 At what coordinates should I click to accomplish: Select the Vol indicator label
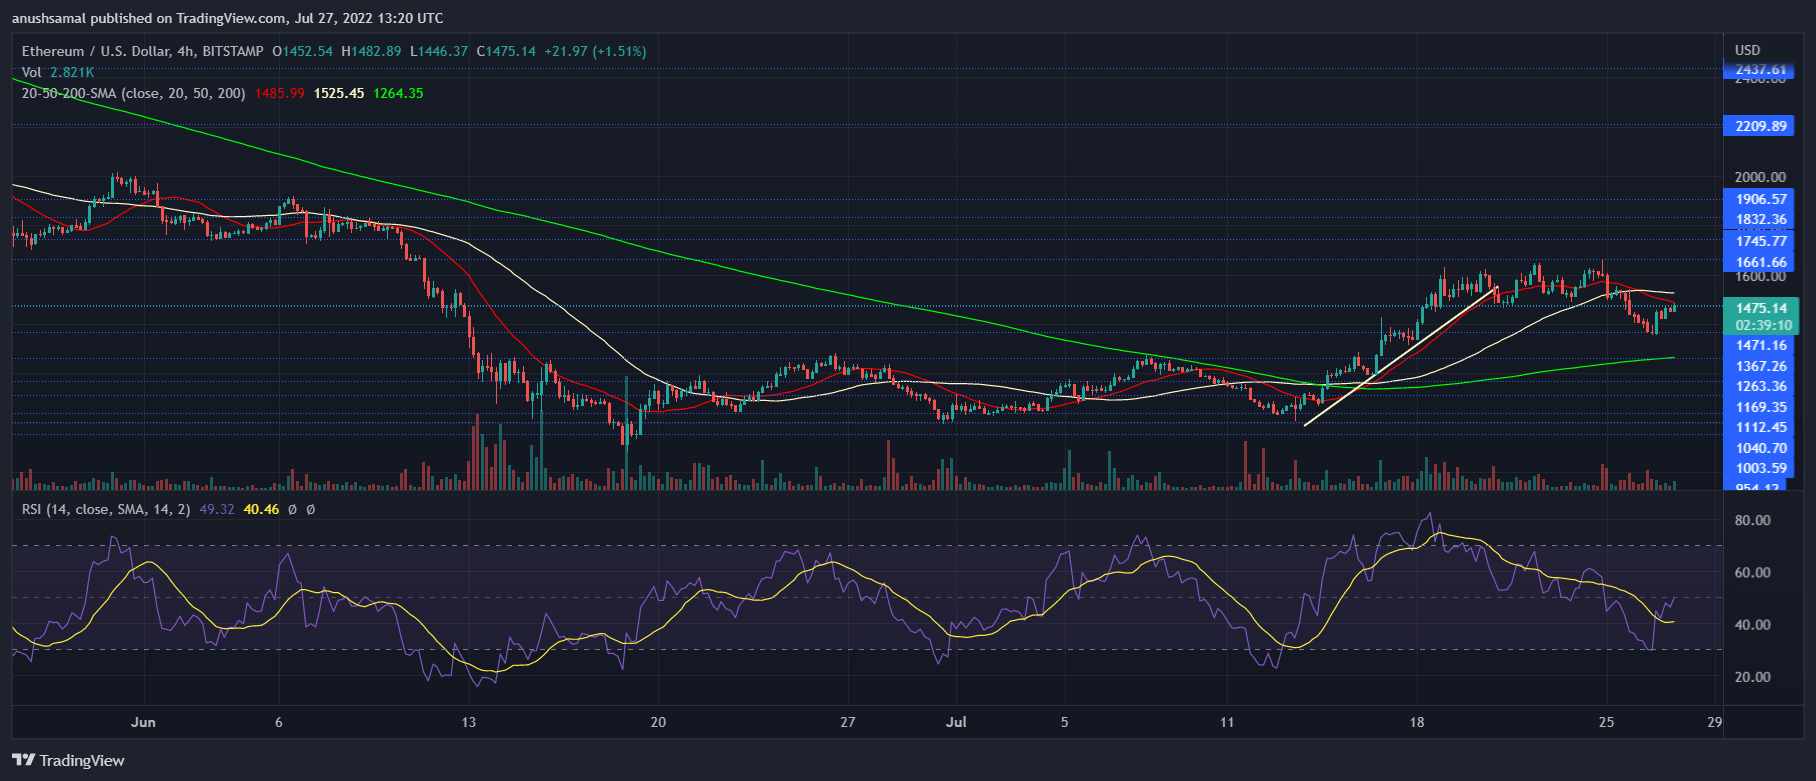click(x=32, y=72)
